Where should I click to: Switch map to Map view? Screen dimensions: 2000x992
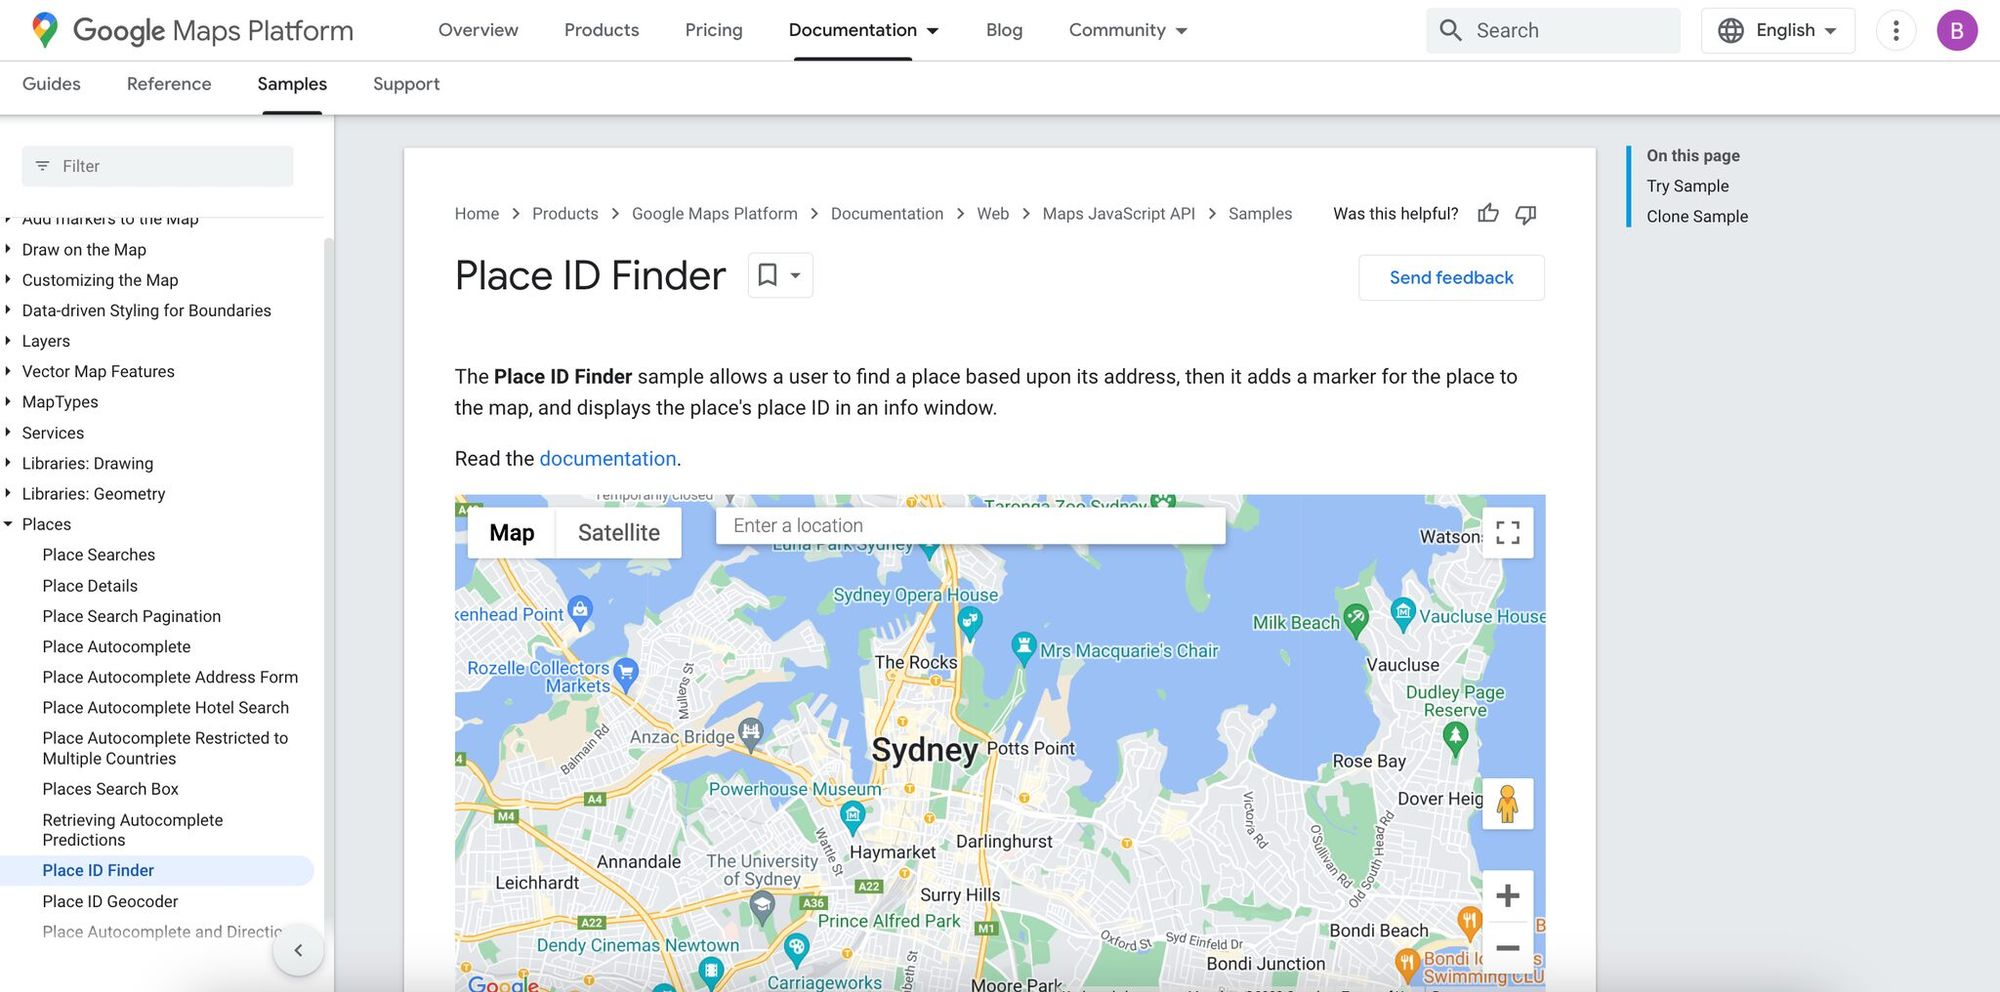point(512,532)
